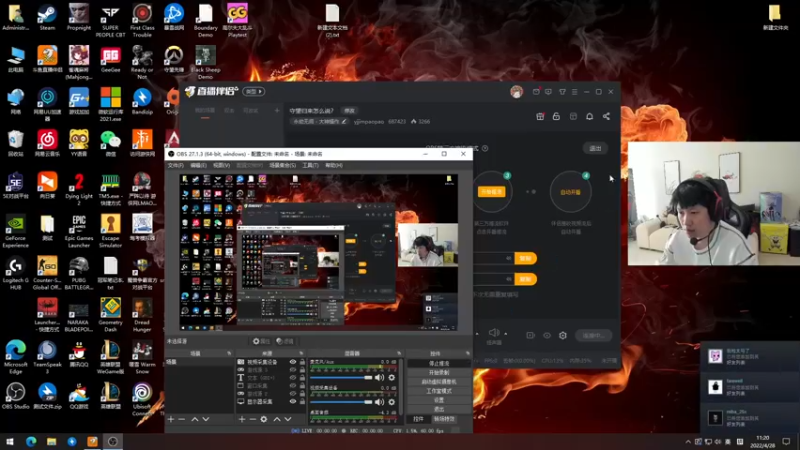This screenshot has width=800, height=450.
Task: Open Windows Start menu
Action: (x=10, y=441)
